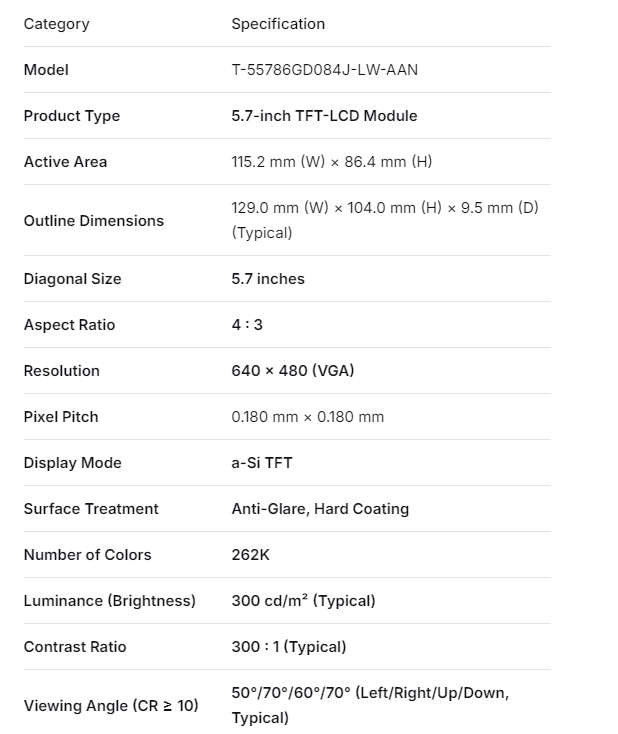Click the 300 : 1 contrast ratio value

pyautogui.click(x=289, y=647)
